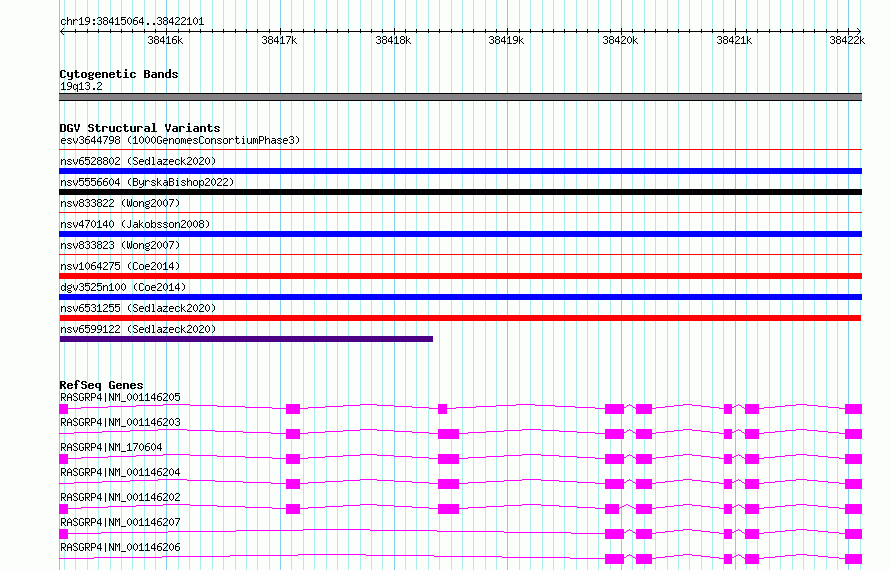
Task: Open variant nsv6531255 (Sedlazeck2020) label
Action: coord(138,308)
